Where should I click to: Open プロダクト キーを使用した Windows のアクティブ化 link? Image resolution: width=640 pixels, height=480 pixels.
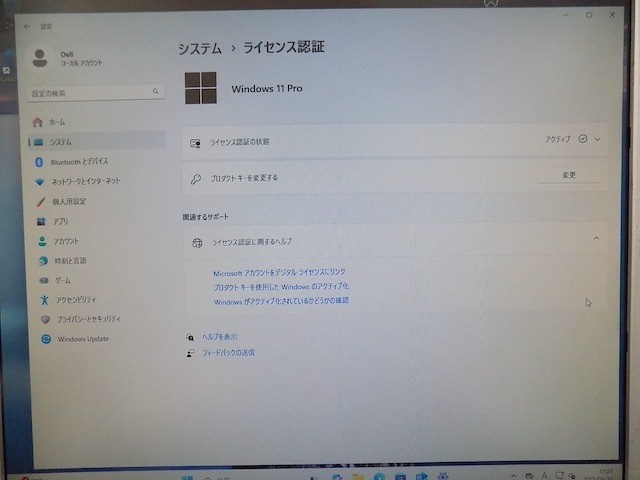tap(281, 287)
